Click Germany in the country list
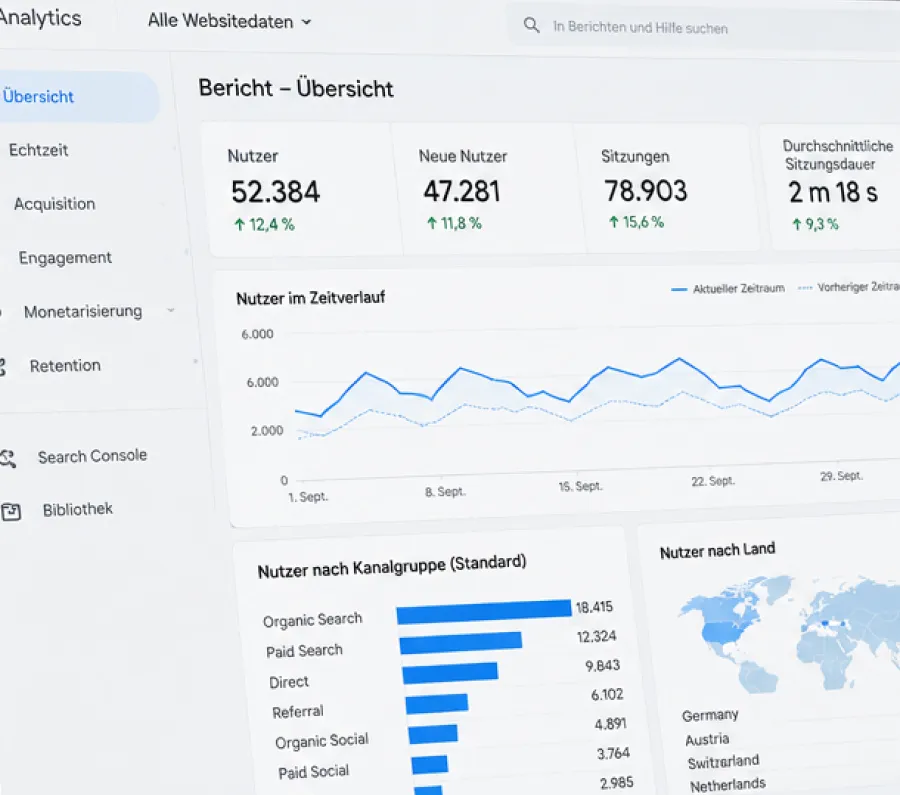This screenshot has height=795, width=900. [710, 715]
